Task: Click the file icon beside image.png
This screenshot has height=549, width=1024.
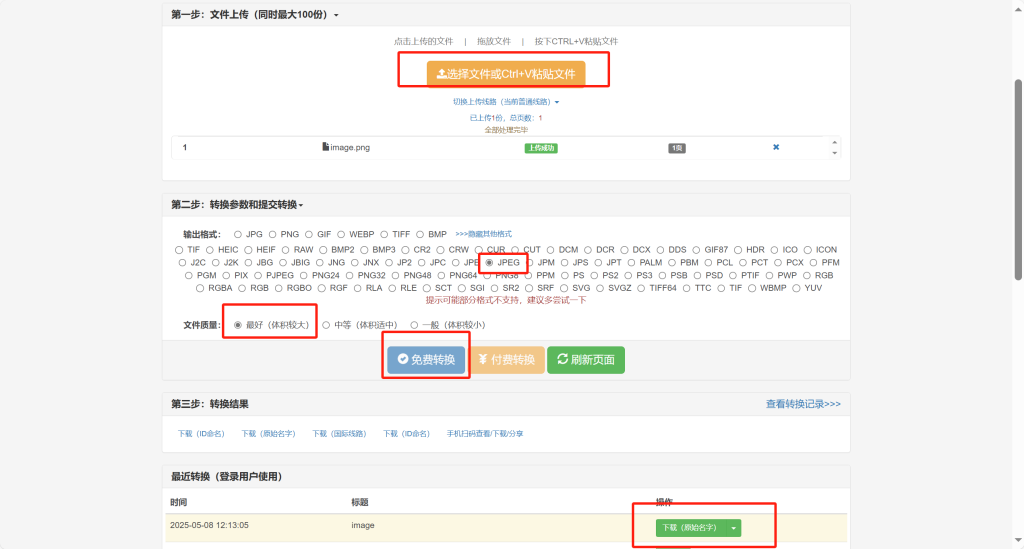Action: (x=325, y=147)
